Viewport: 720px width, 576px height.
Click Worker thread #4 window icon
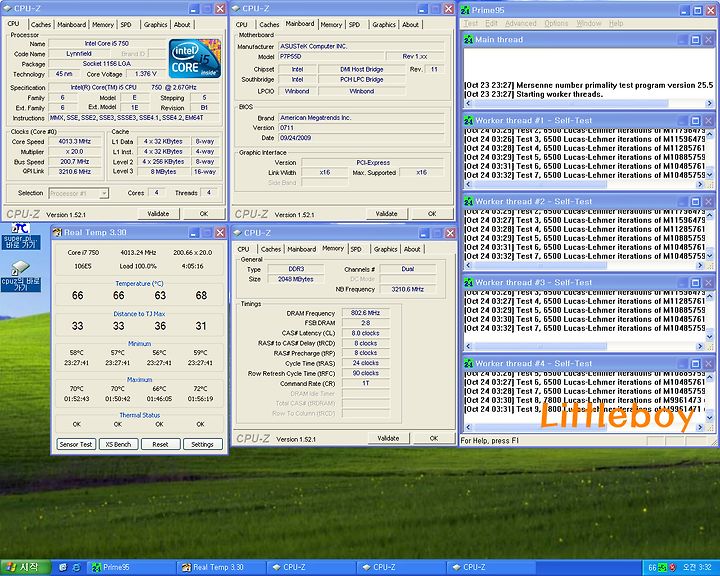tap(468, 363)
